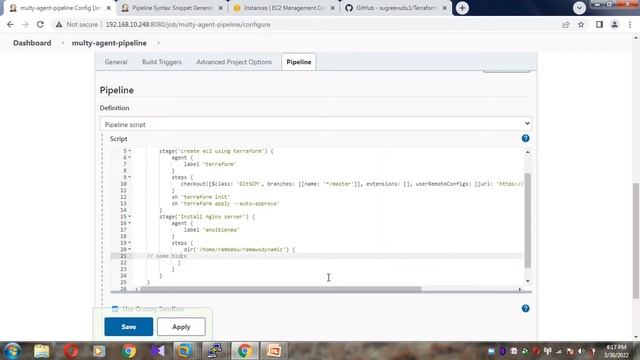Reload the Jenkins configure page
This screenshot has height=360, width=640.
(40, 24)
